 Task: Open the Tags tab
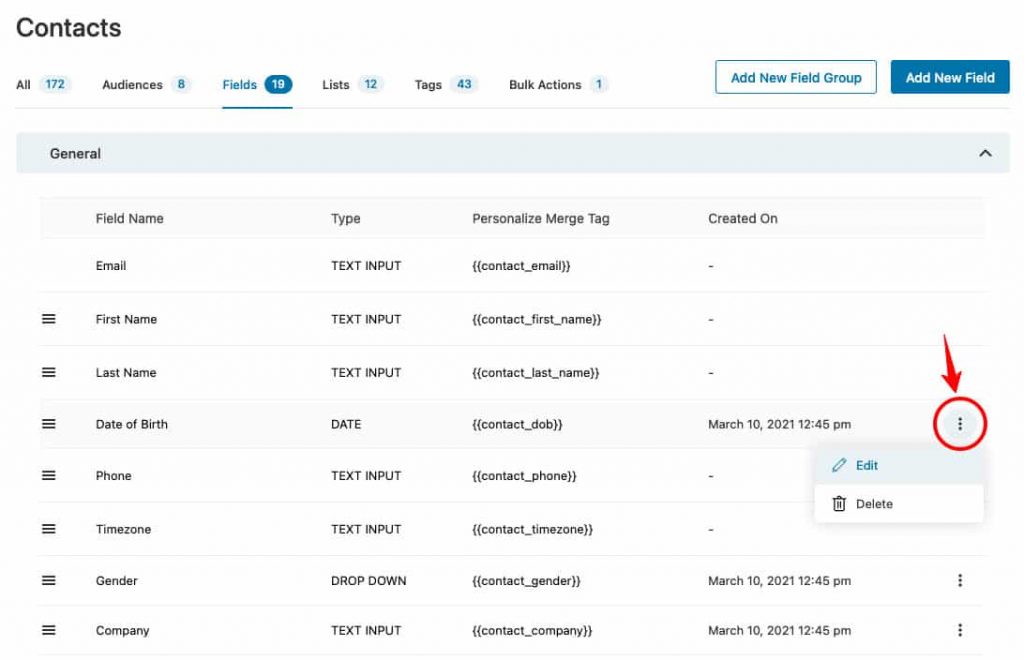point(447,84)
